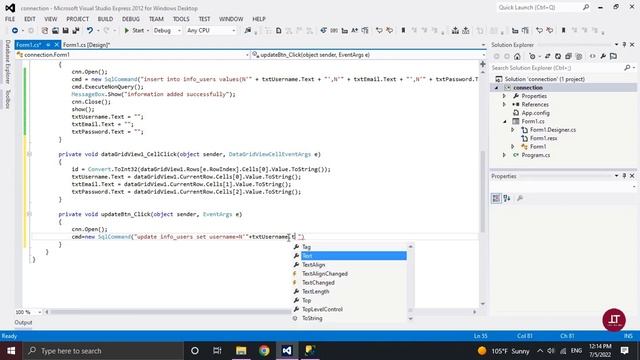Open the BUILD menu
Viewport: 640px width, 360px height.
[x=105, y=19]
